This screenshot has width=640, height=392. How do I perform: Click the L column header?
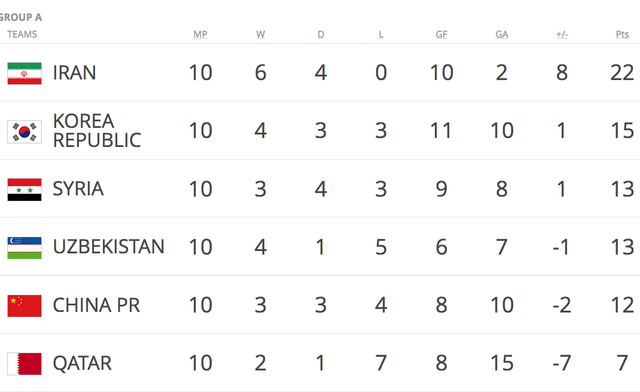point(381,34)
